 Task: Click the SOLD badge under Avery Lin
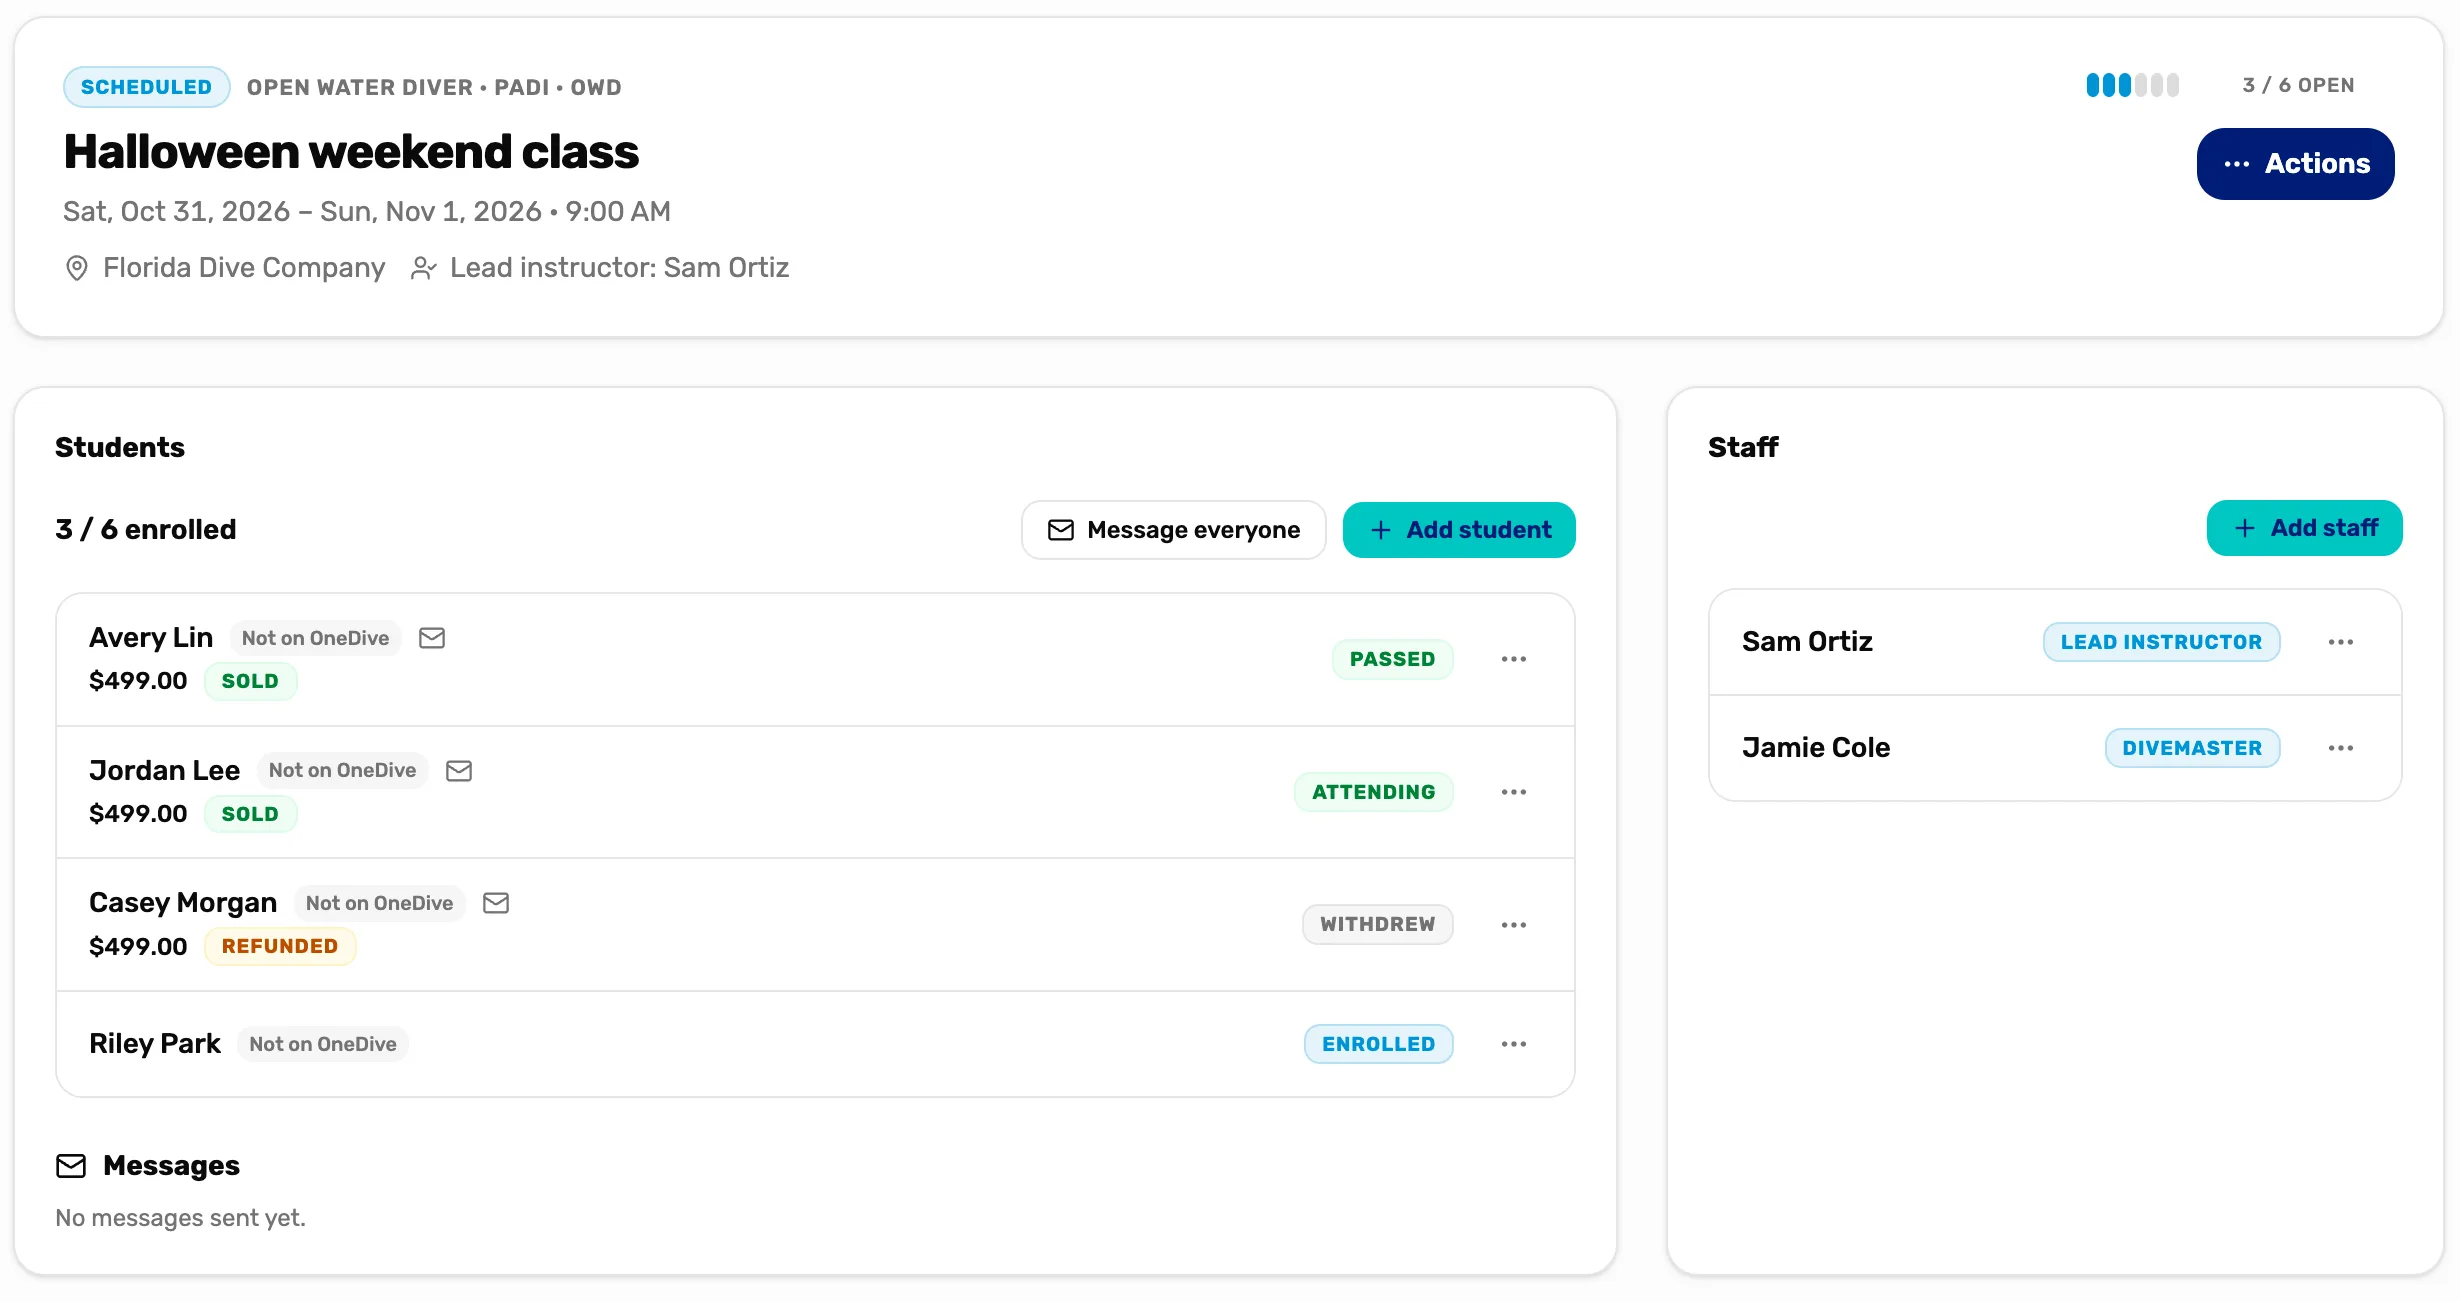point(250,681)
